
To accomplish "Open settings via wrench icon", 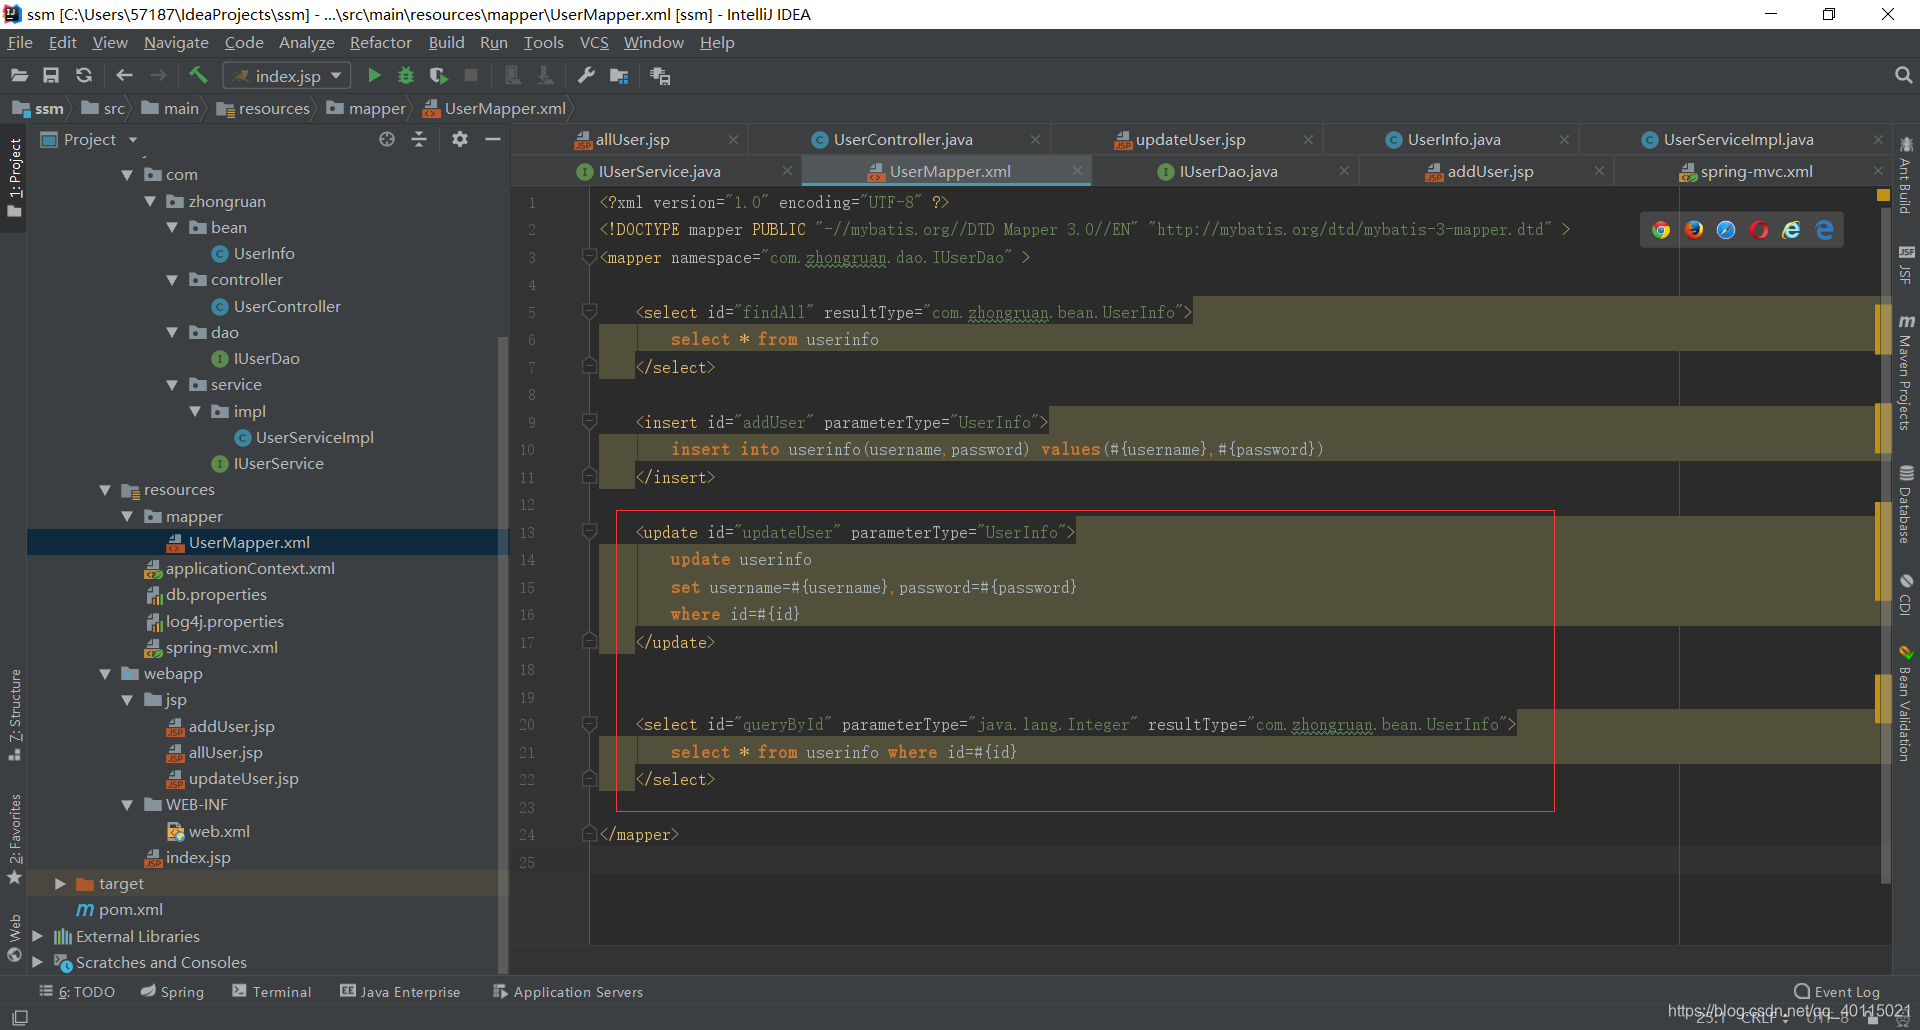I will point(587,75).
